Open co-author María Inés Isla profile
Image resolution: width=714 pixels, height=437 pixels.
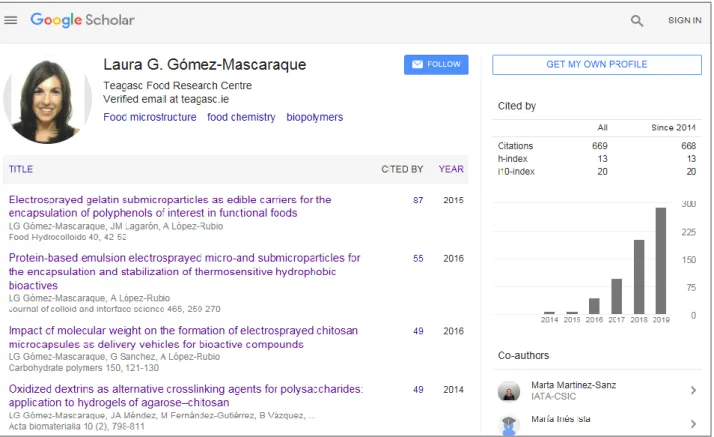(x=561, y=419)
